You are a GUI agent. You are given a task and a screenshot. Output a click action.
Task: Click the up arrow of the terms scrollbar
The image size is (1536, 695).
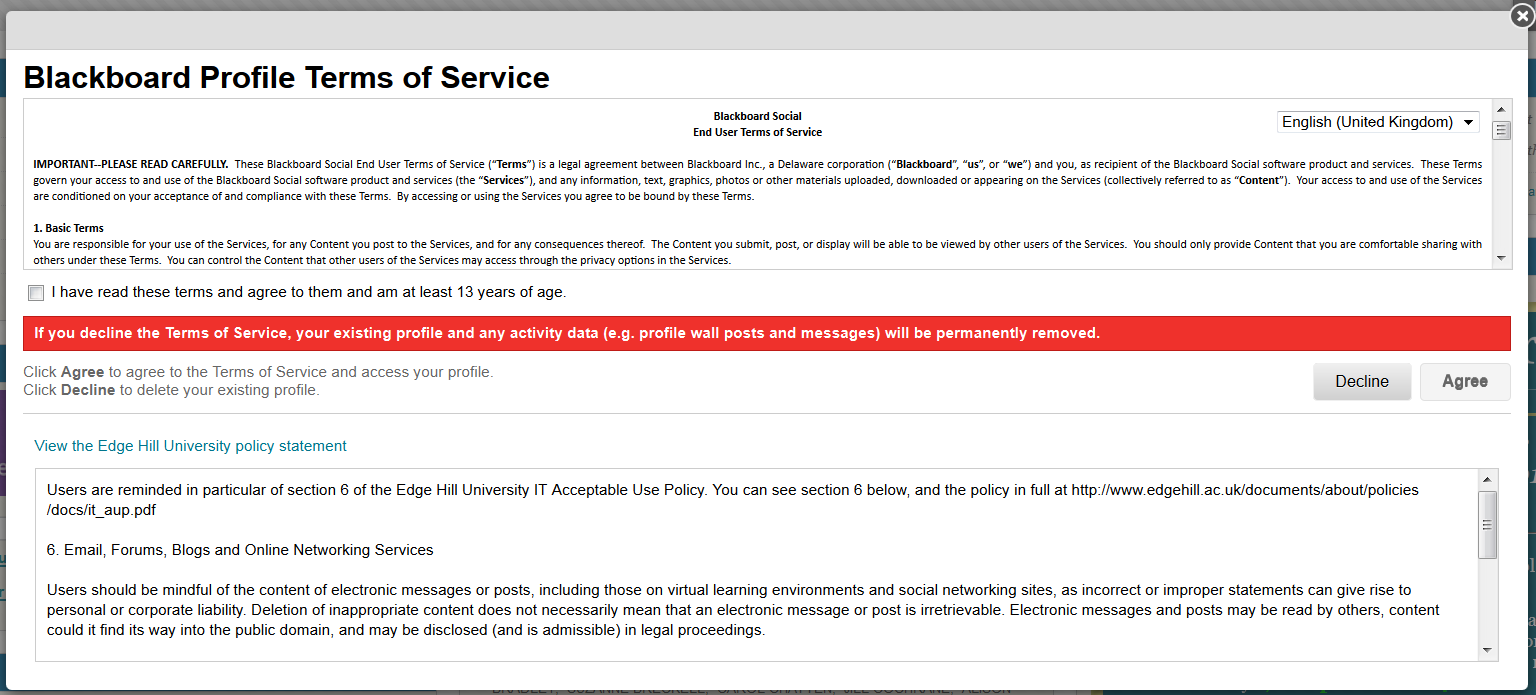[1501, 108]
